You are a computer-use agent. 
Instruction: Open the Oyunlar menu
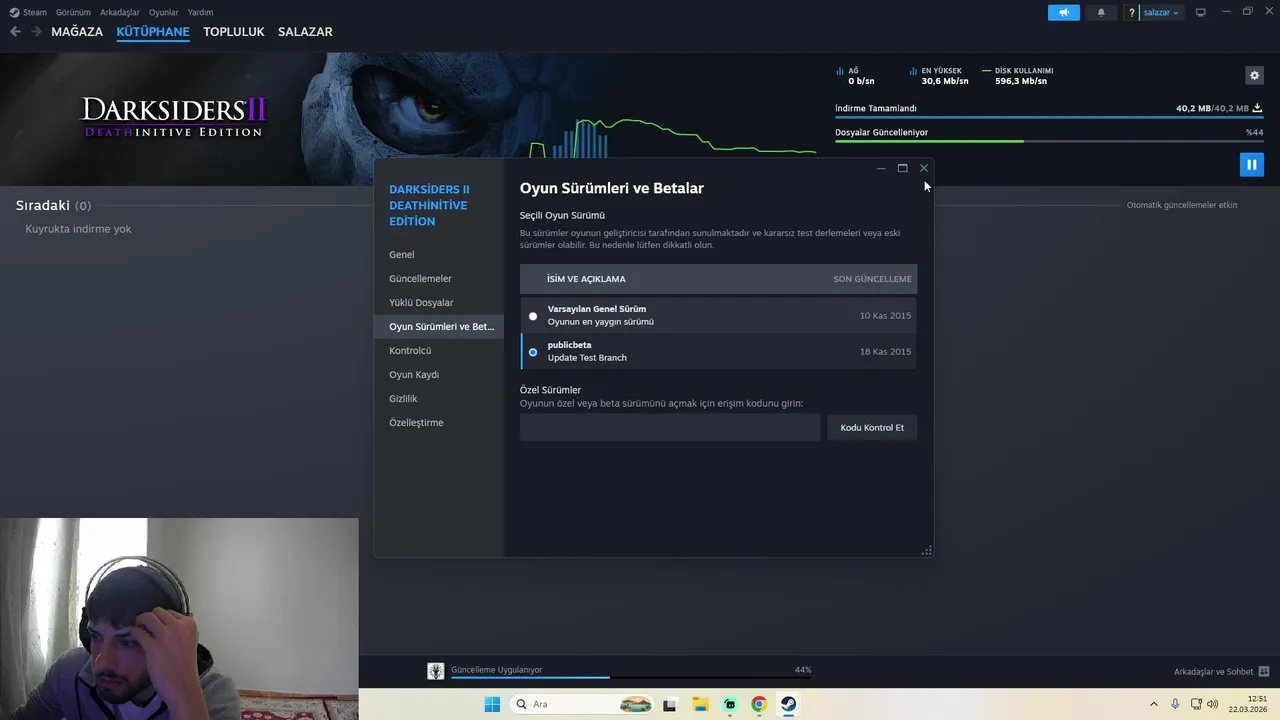[164, 12]
